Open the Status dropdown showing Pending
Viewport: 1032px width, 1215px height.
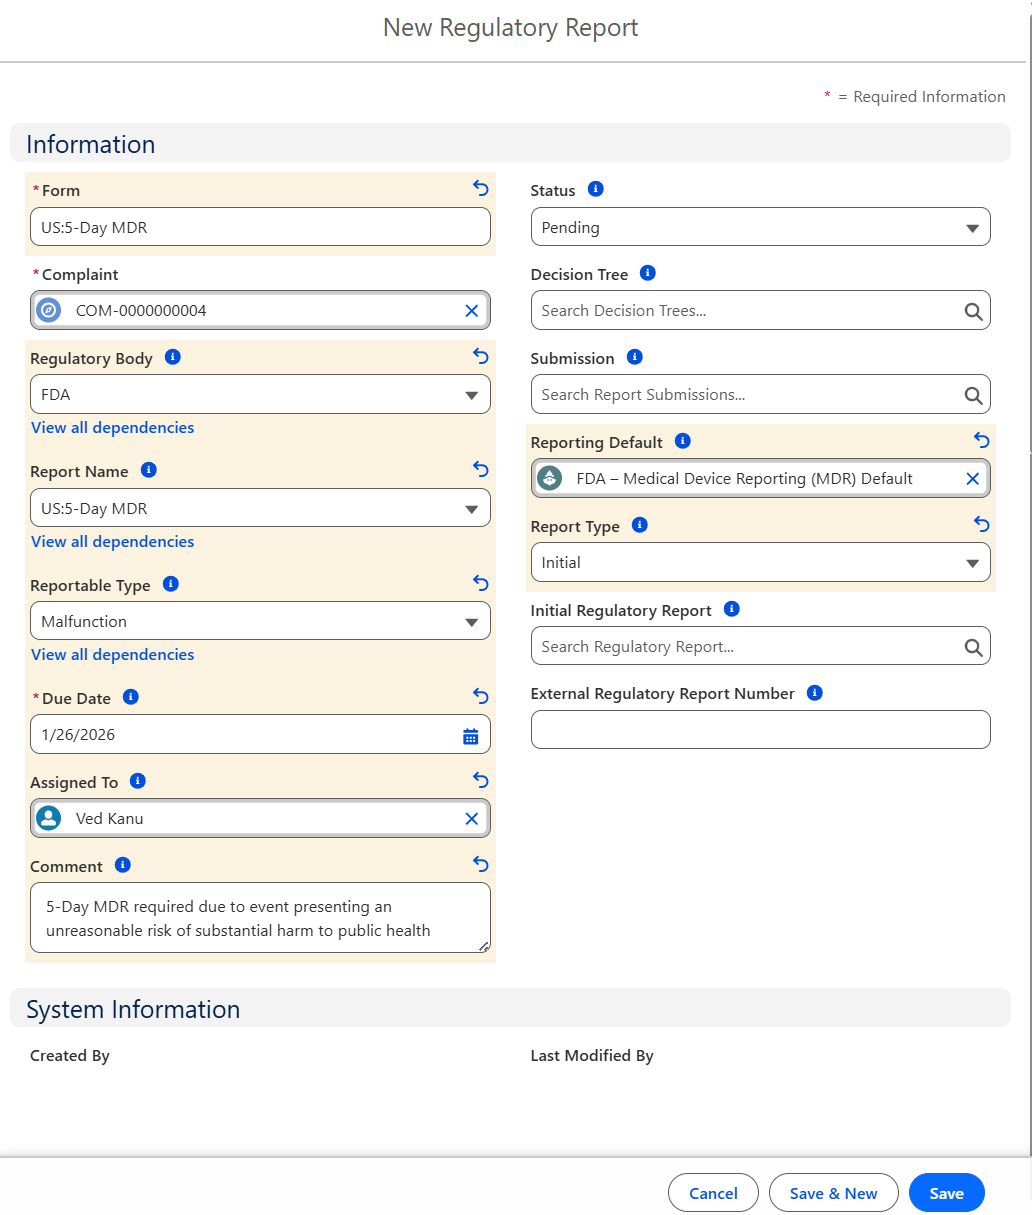[760, 227]
